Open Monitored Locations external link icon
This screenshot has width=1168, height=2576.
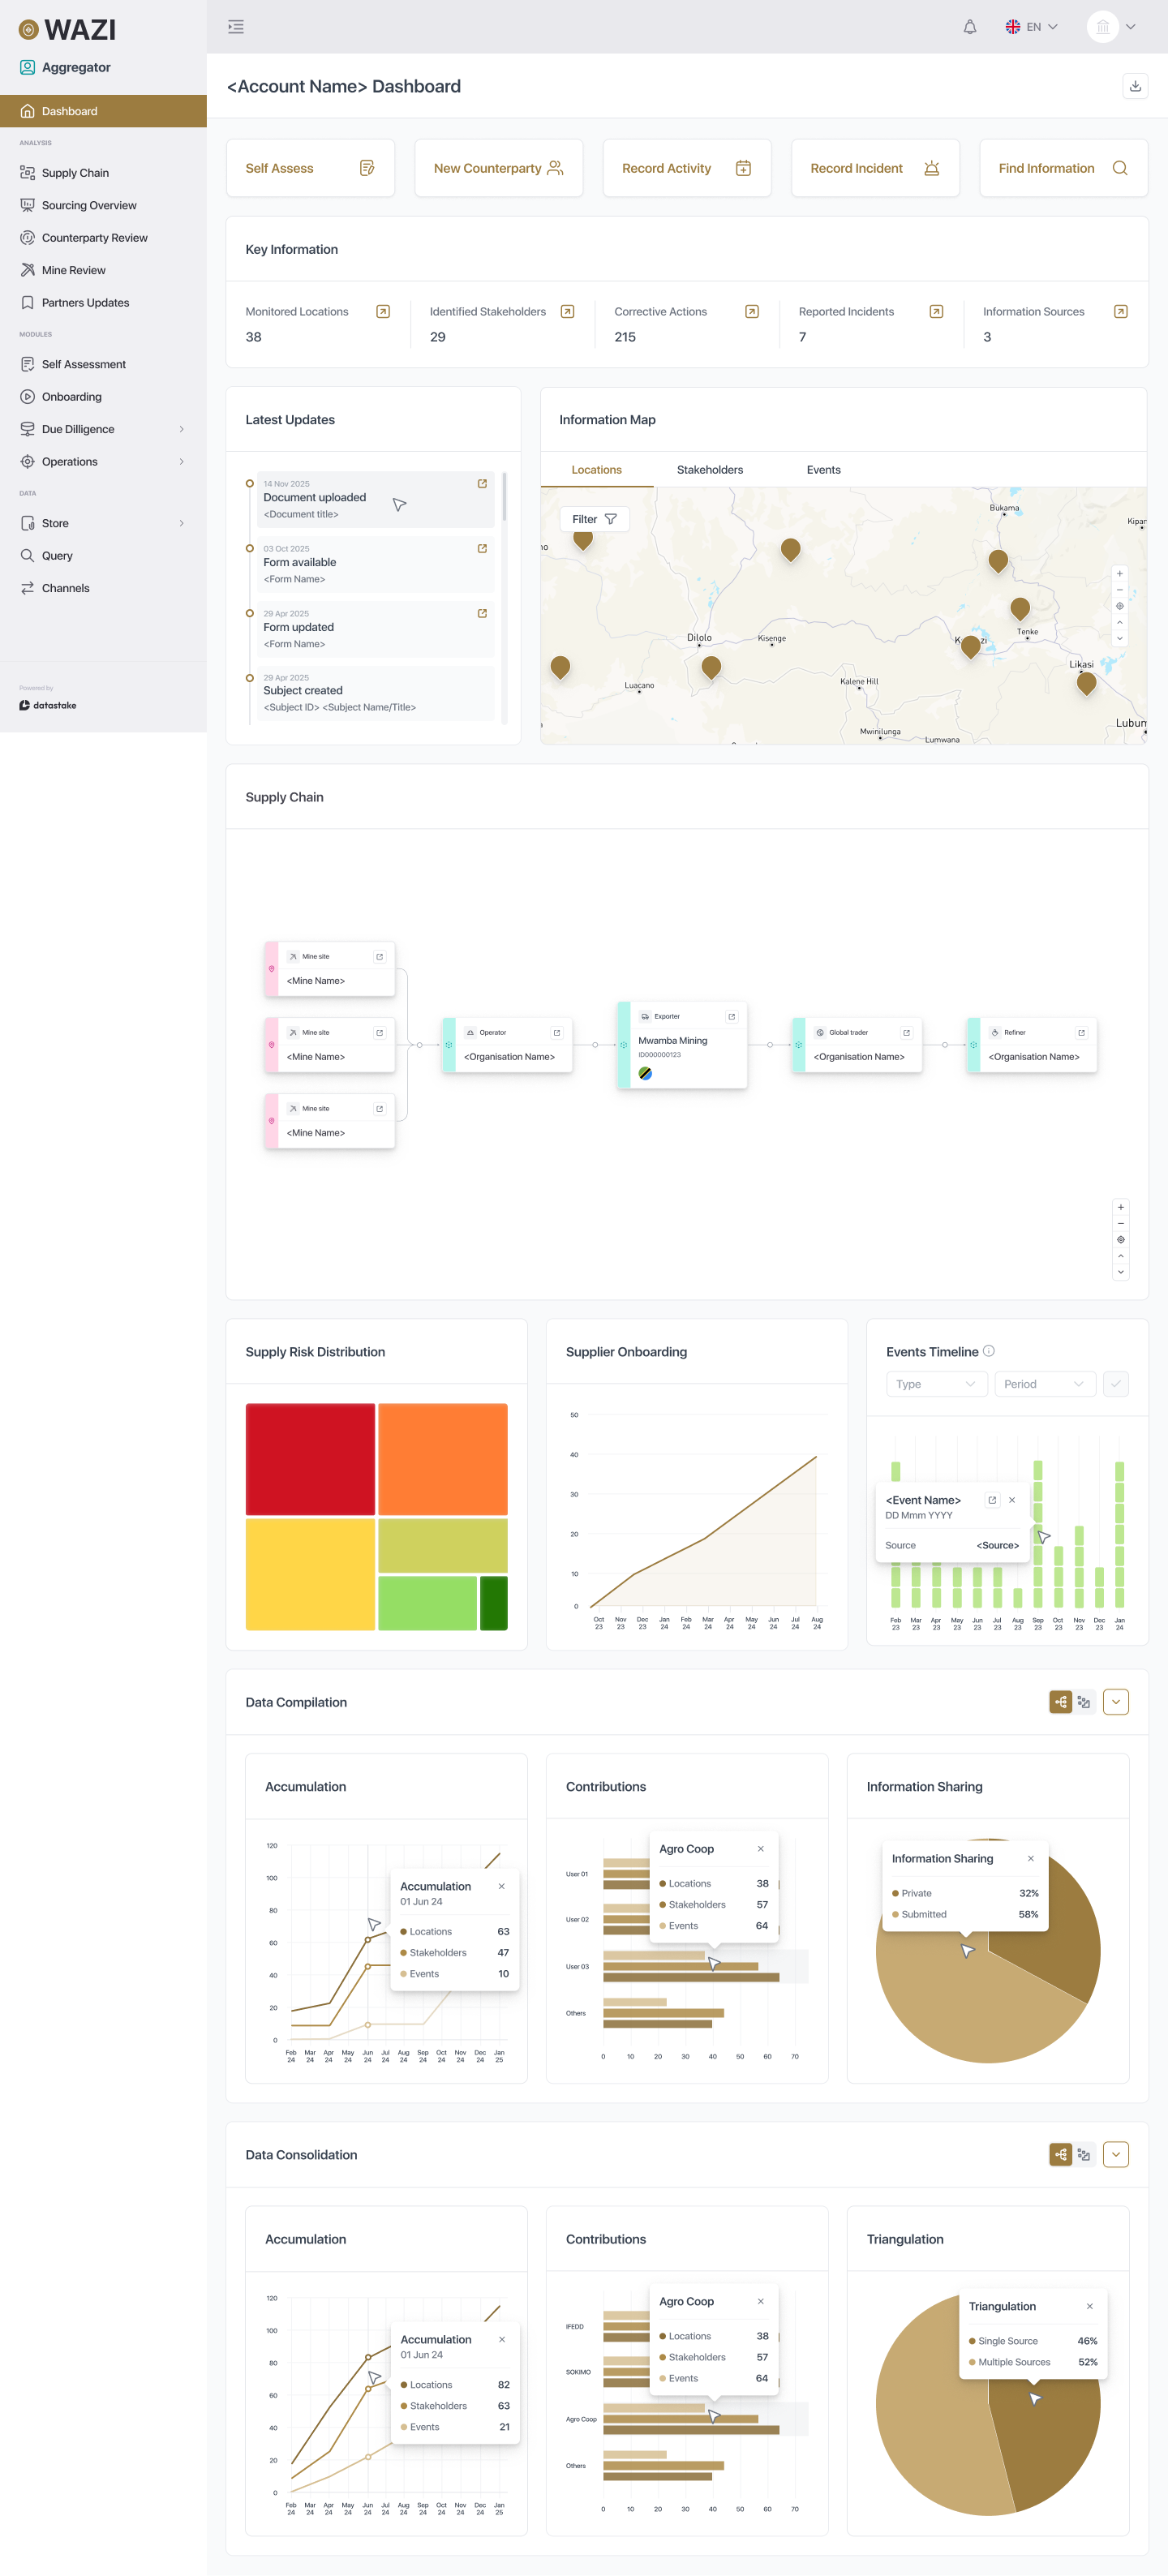[383, 312]
